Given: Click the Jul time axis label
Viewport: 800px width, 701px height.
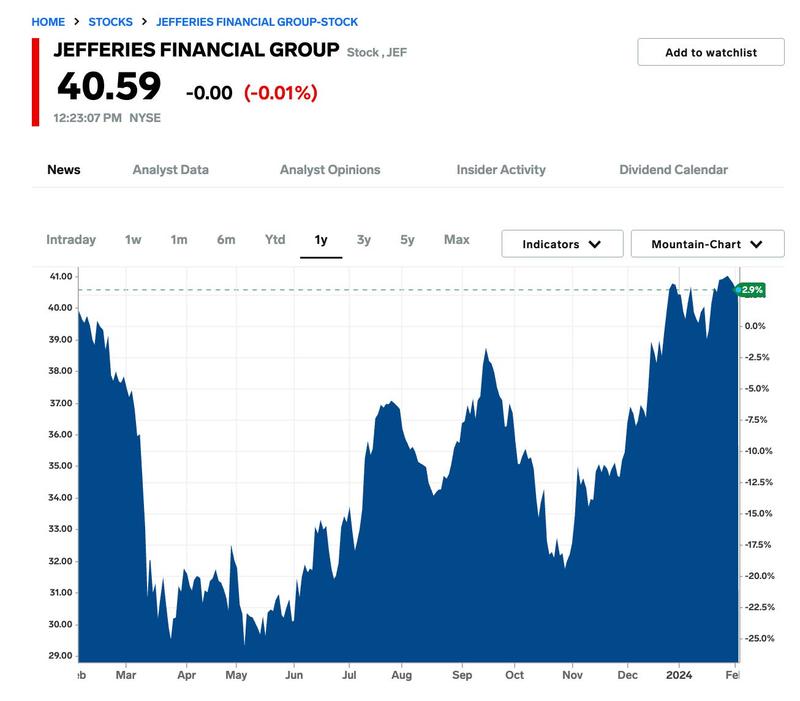Looking at the screenshot, I should coord(349,675).
